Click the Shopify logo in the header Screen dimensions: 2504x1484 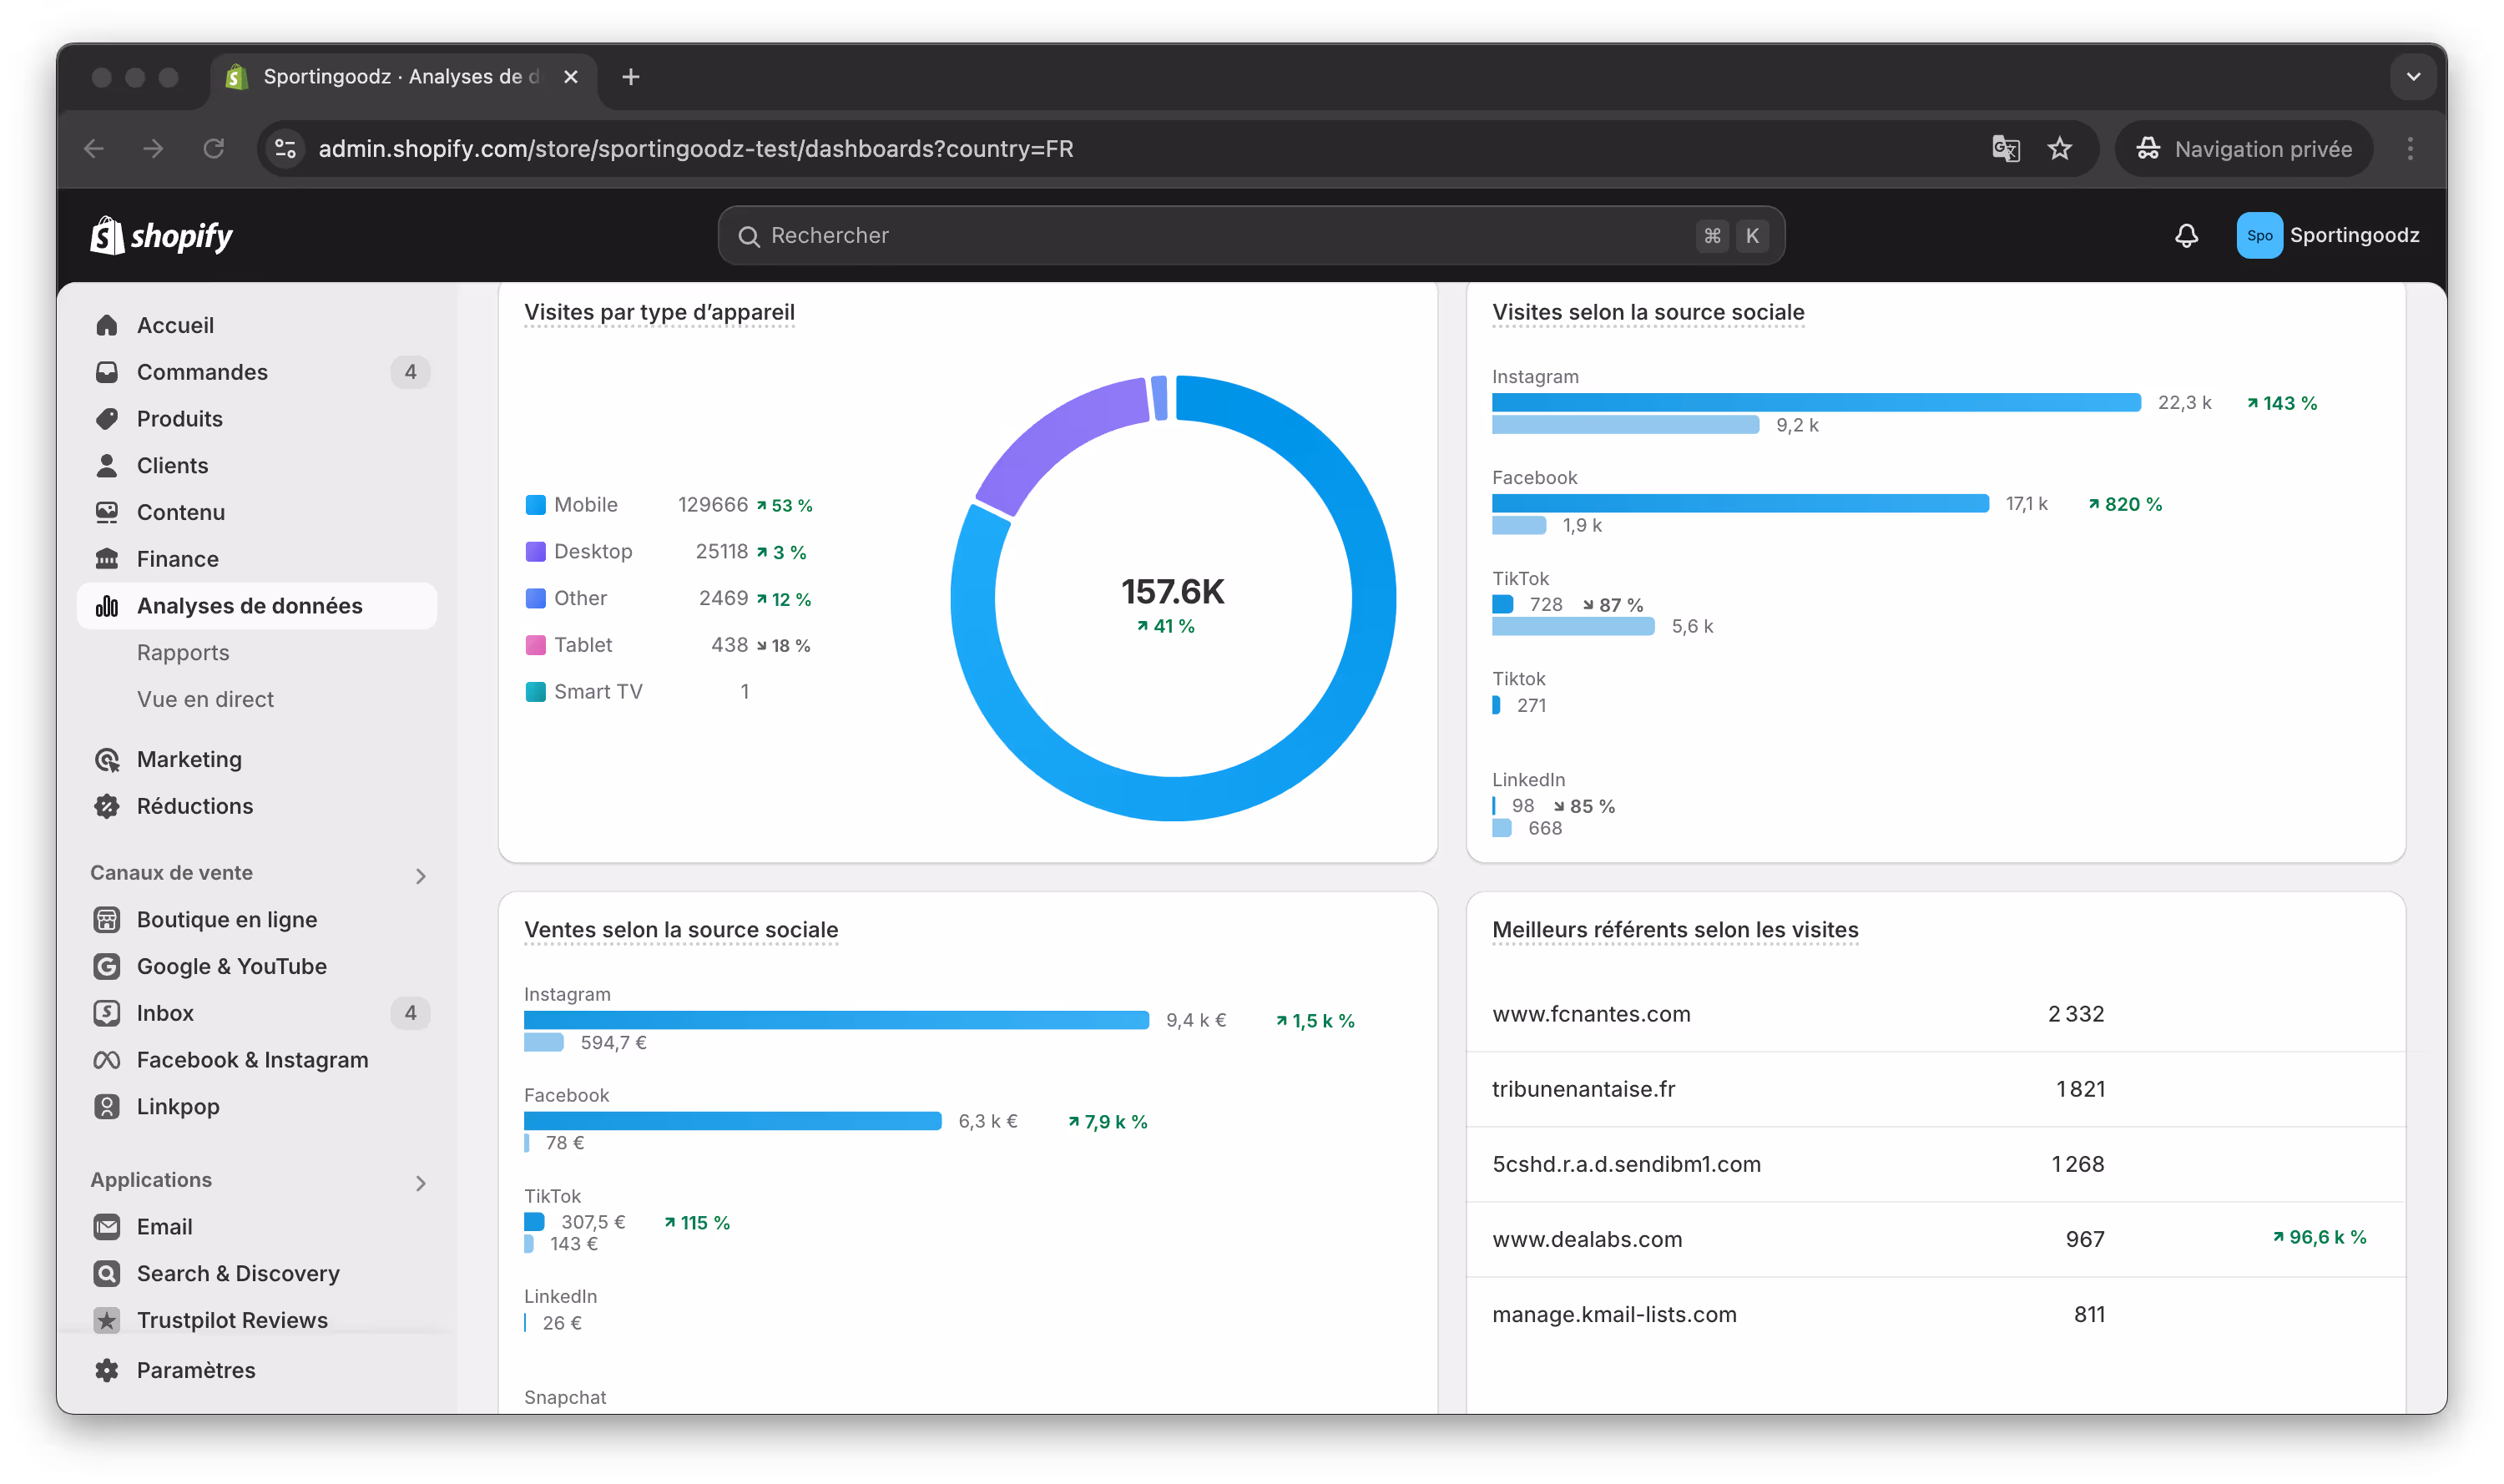[x=162, y=236]
